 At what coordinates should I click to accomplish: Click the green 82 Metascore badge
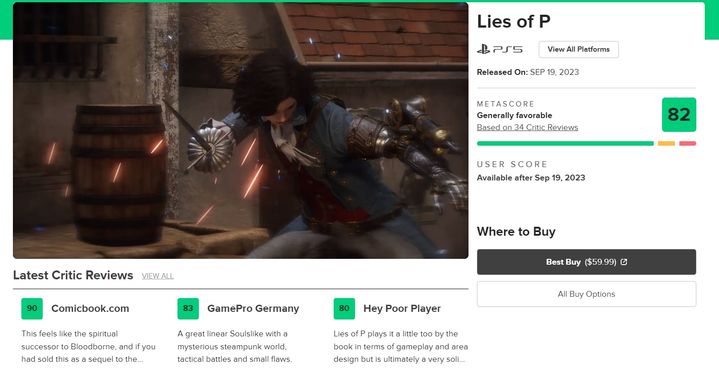click(679, 115)
